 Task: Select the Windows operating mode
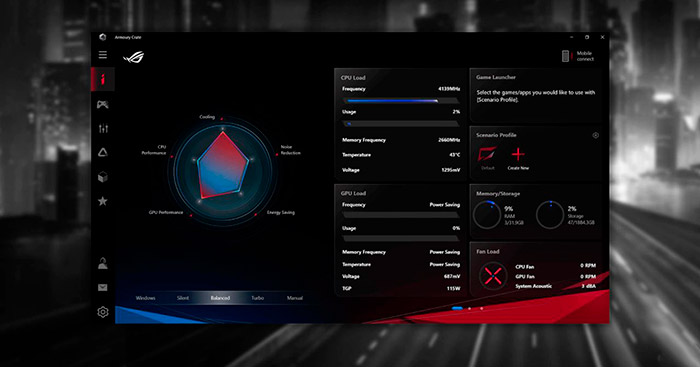[146, 298]
